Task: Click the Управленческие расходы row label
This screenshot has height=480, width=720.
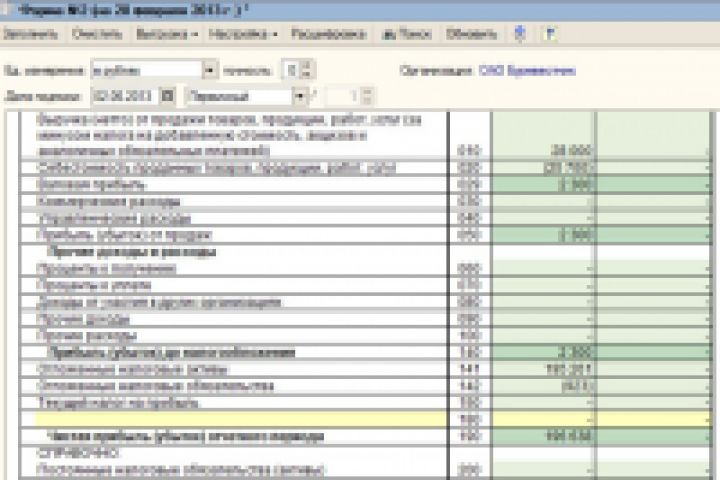Action: (114, 219)
